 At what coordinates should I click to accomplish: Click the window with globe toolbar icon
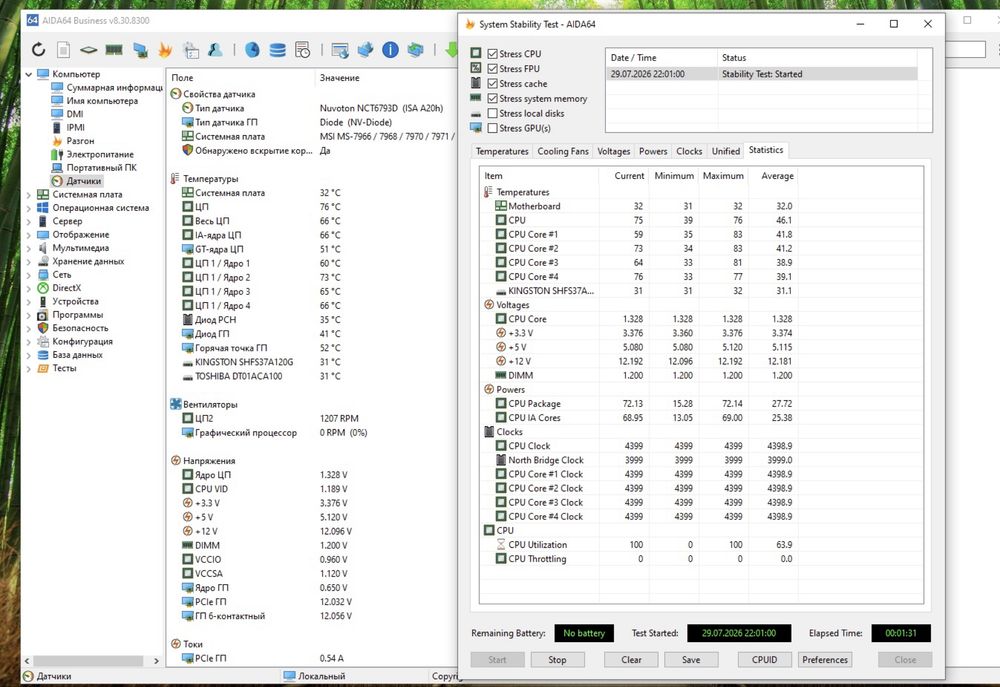tap(341, 49)
